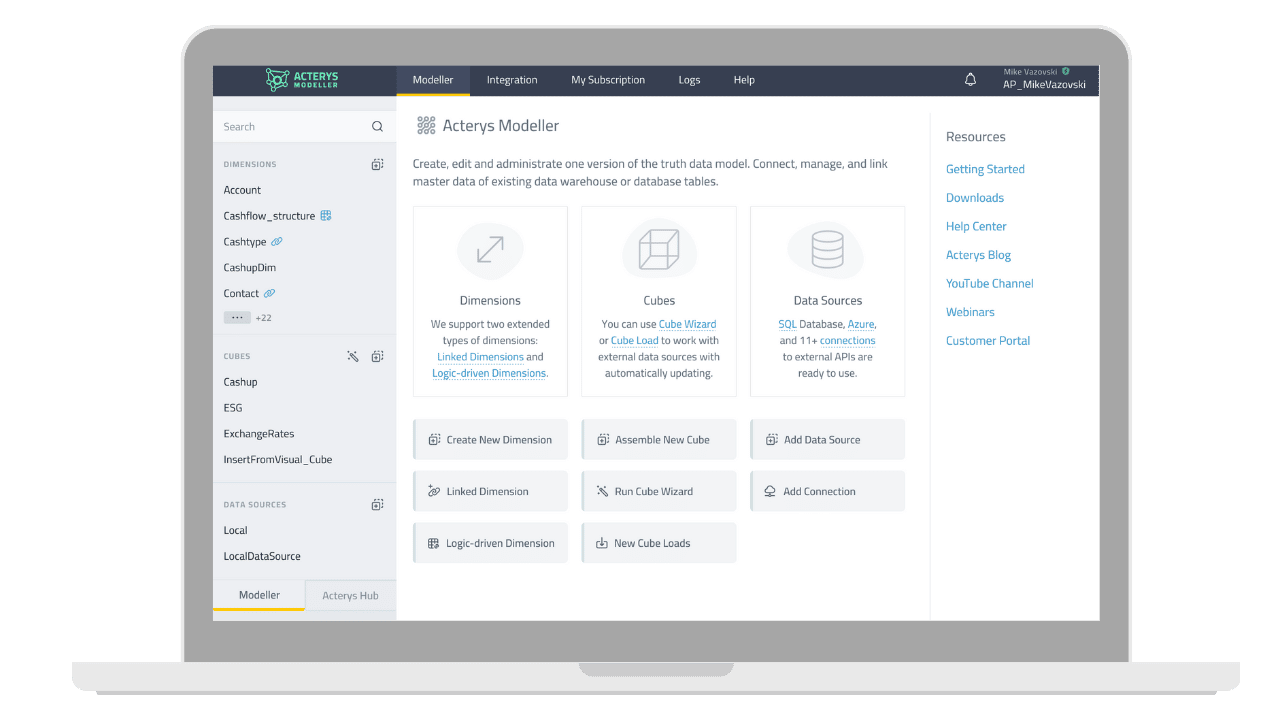Click Run Cube Wizard button
This screenshot has width=1280, height=720.
coord(659,492)
